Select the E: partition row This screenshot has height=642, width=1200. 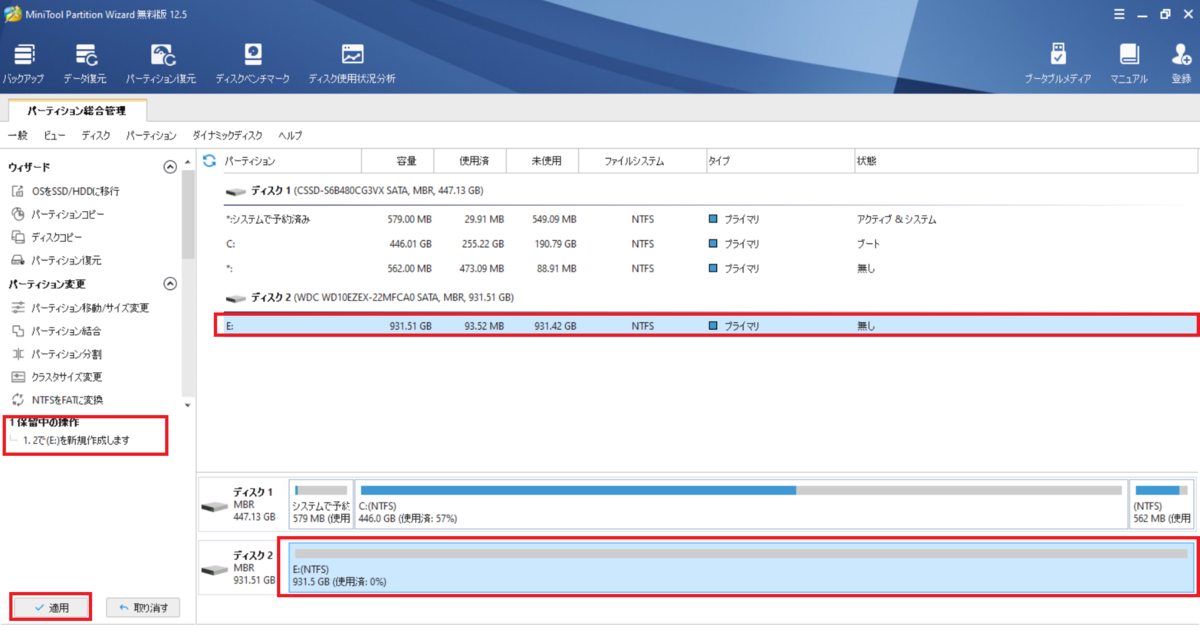708,325
